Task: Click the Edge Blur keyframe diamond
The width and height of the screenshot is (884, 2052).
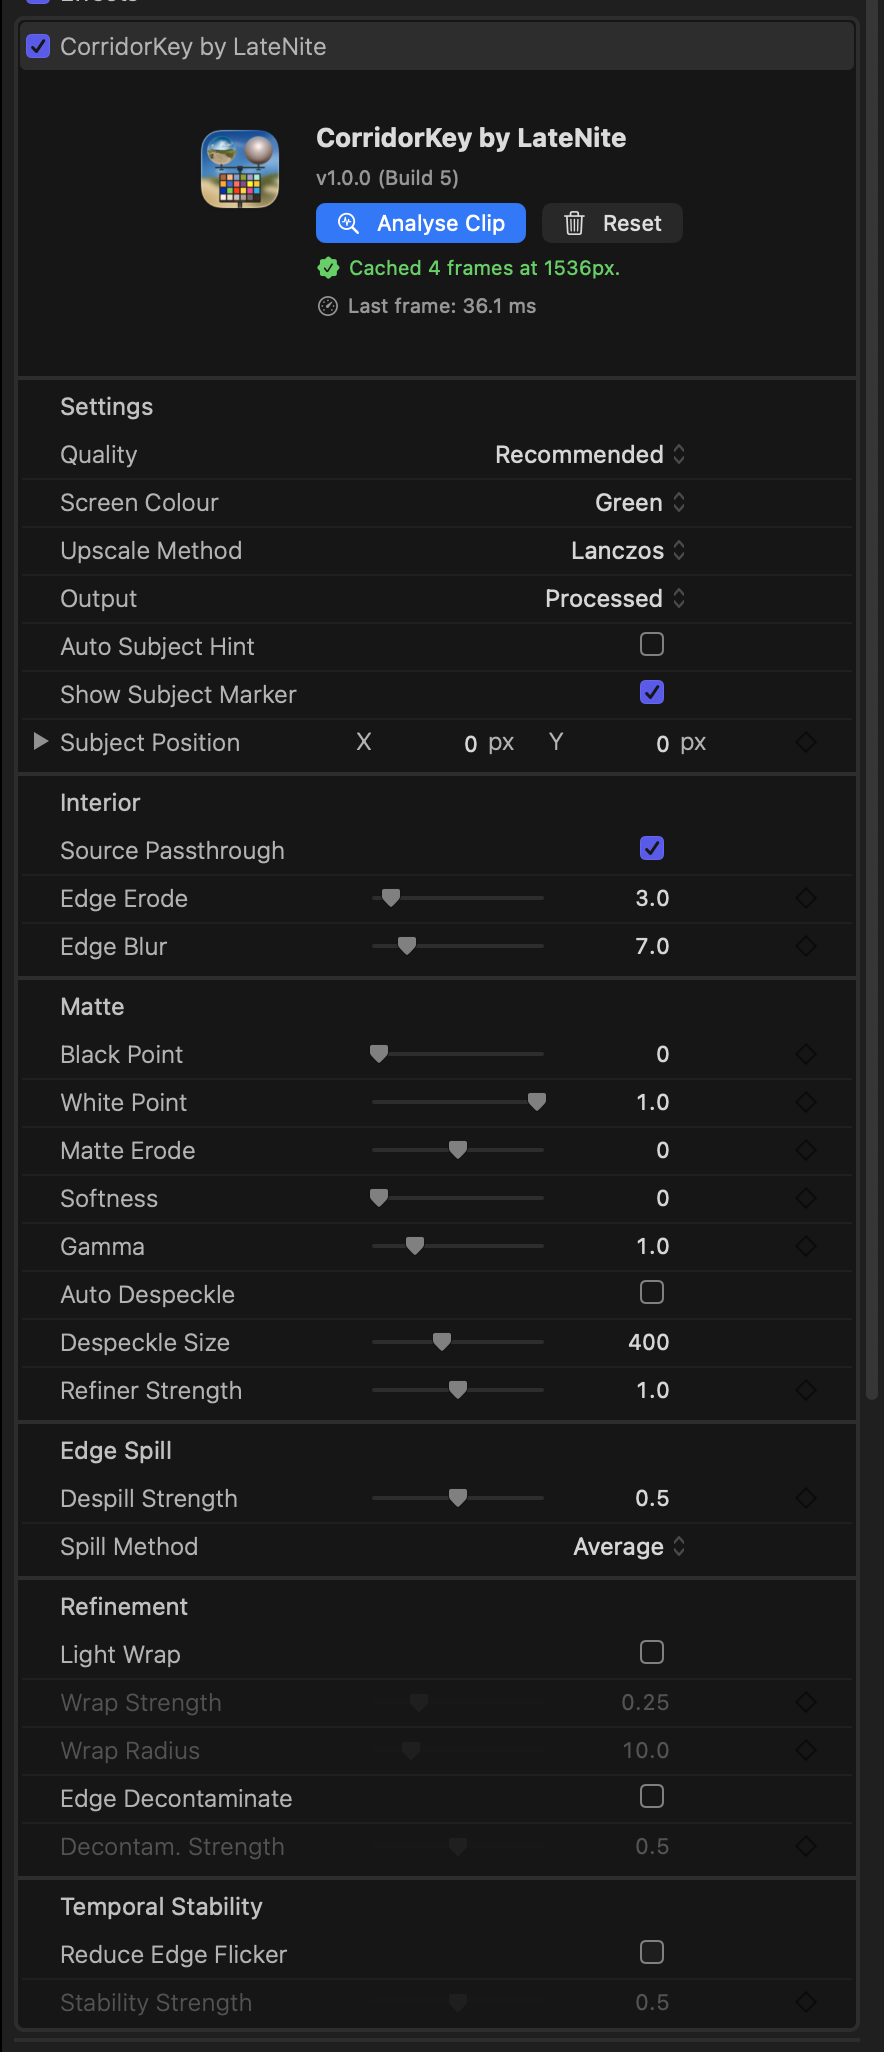Action: (x=806, y=947)
